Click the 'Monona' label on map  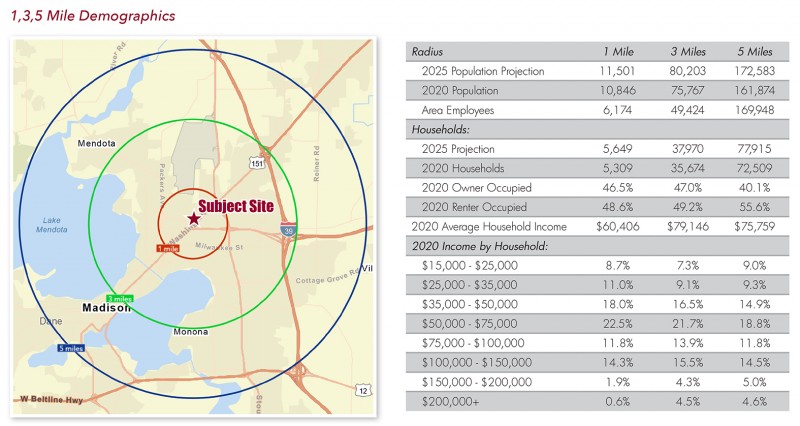(x=191, y=332)
